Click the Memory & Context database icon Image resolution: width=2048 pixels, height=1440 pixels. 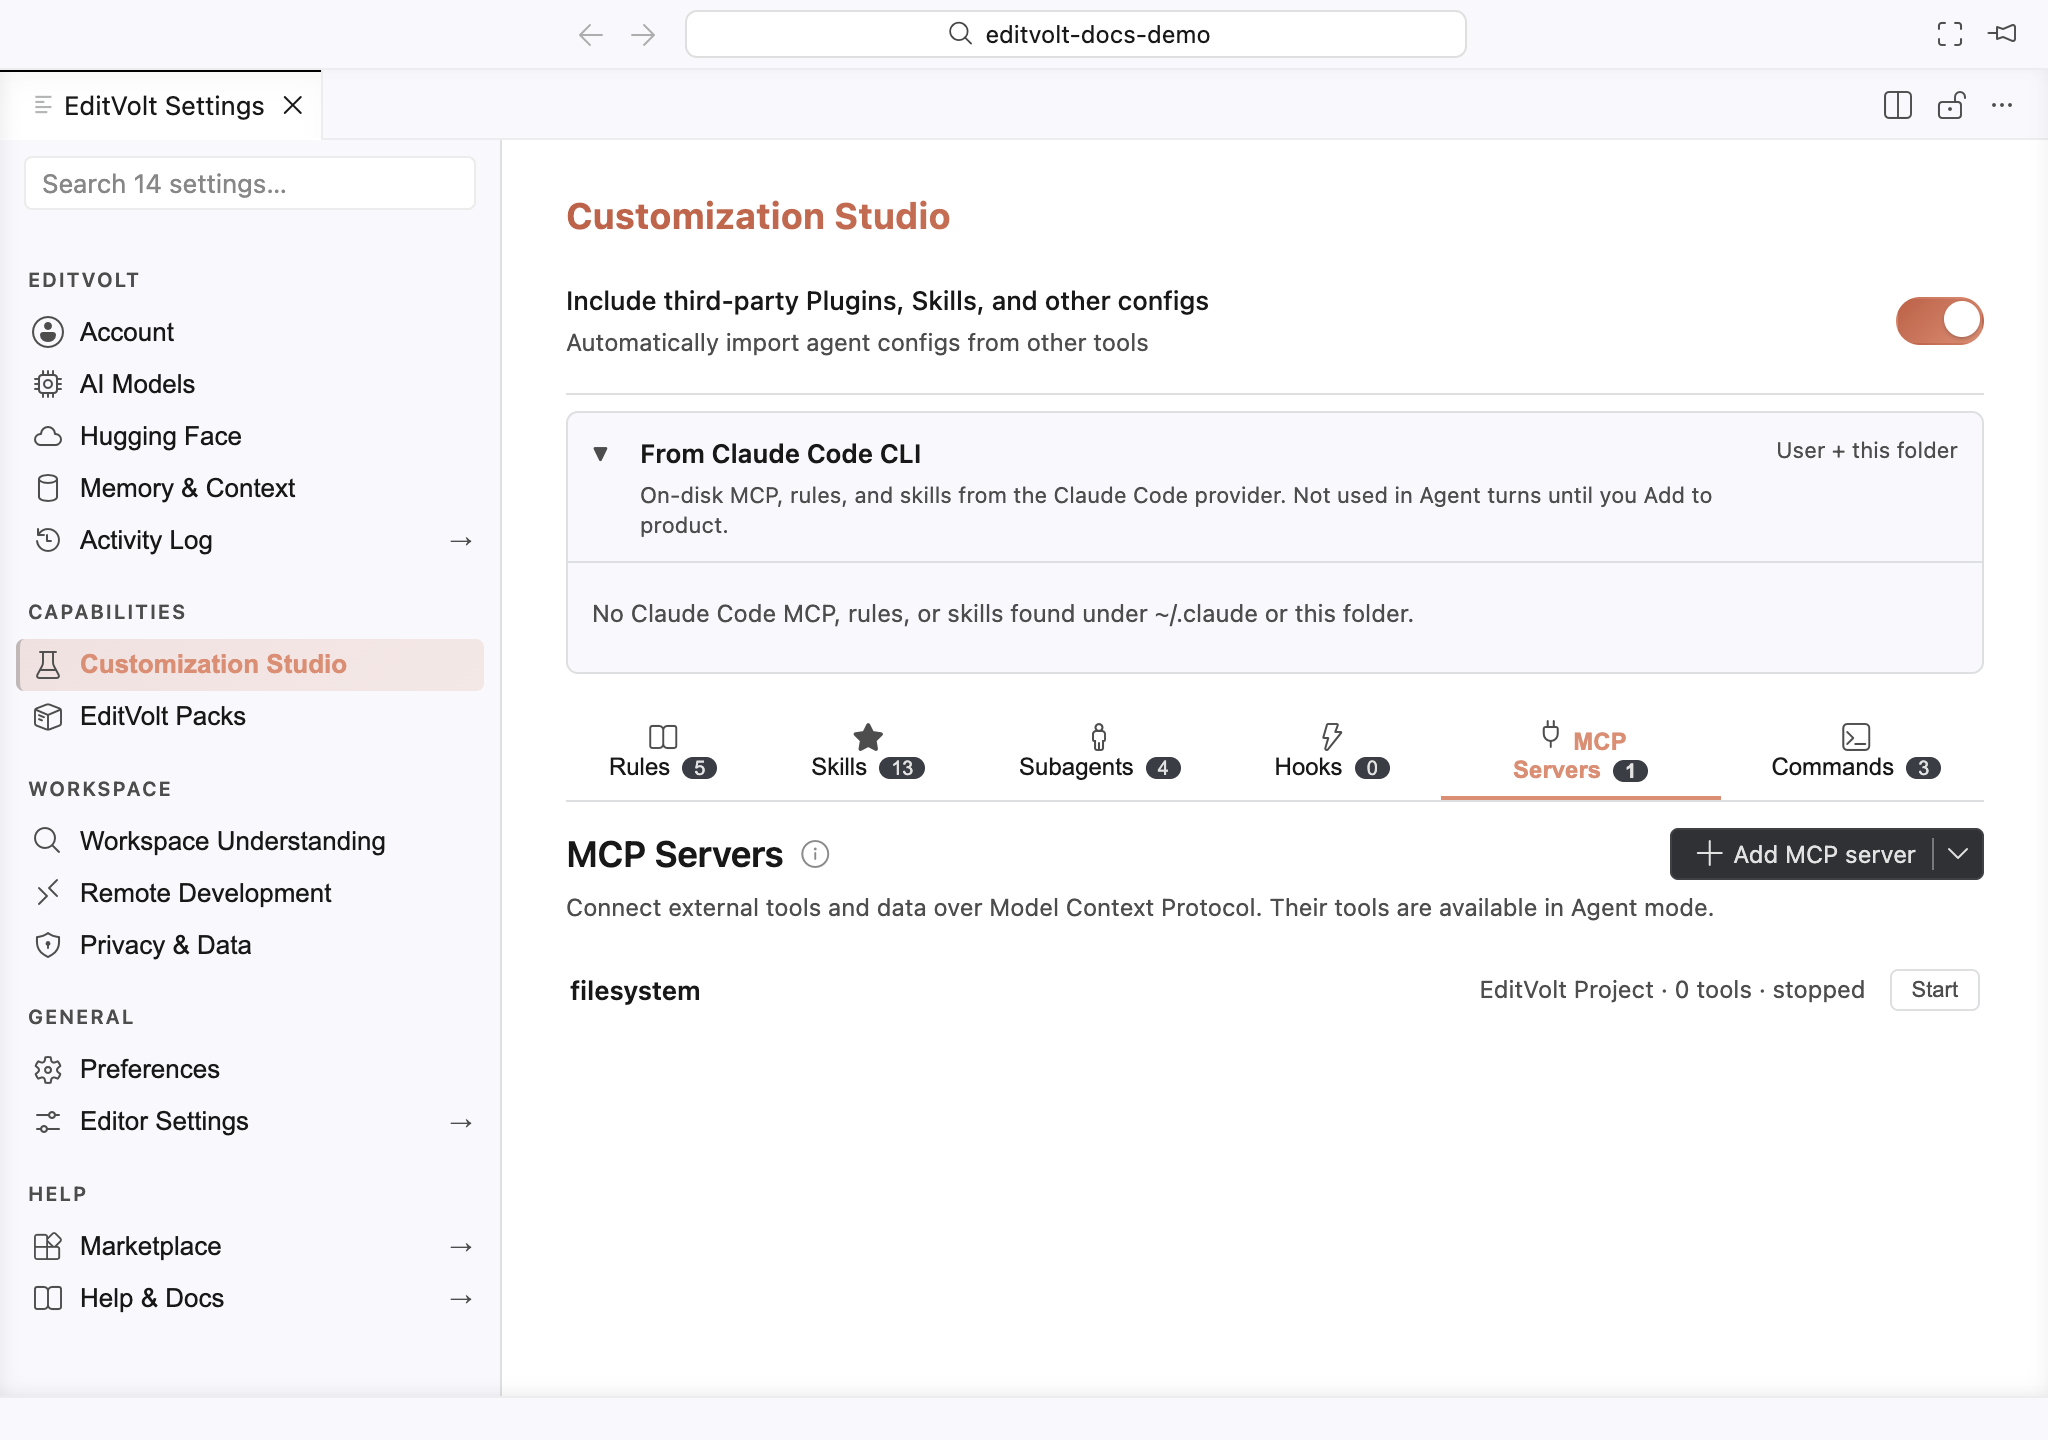click(x=48, y=488)
